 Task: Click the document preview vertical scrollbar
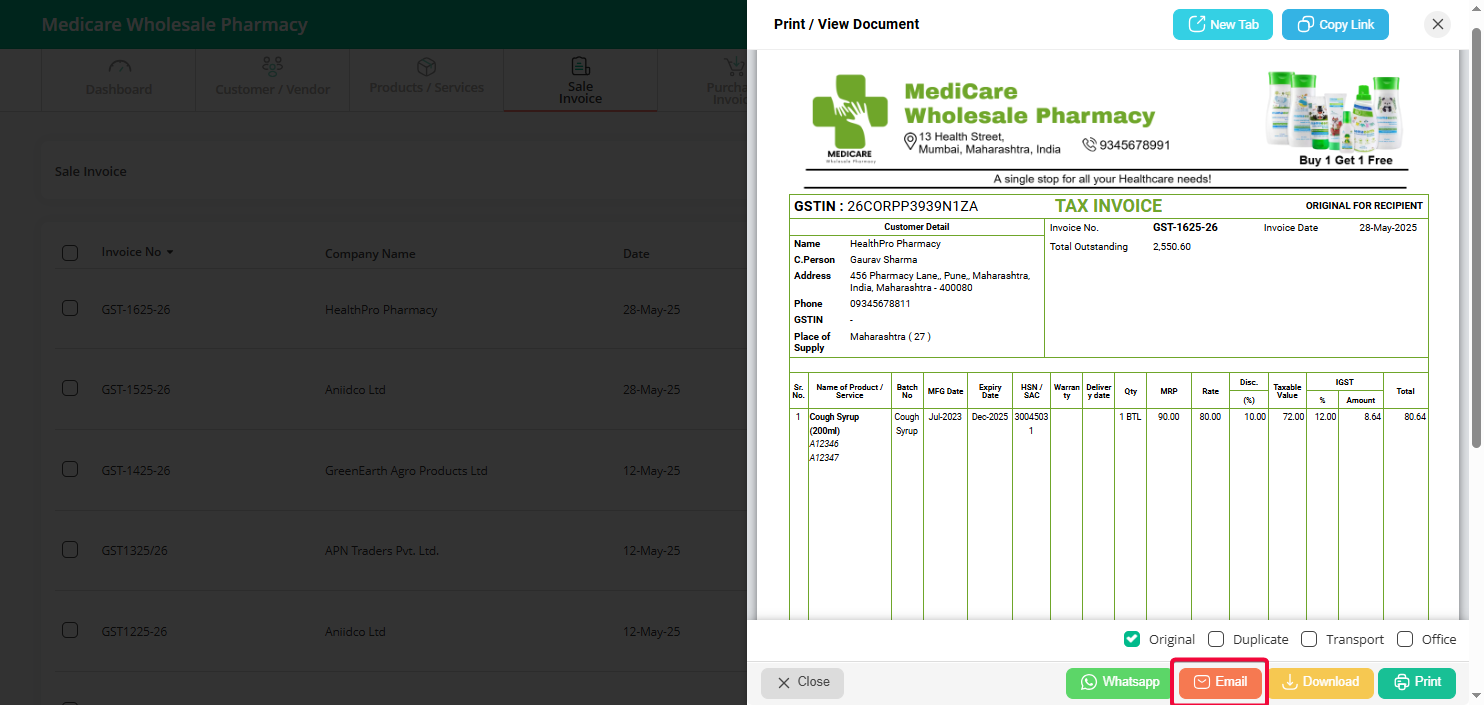[x=1477, y=240]
